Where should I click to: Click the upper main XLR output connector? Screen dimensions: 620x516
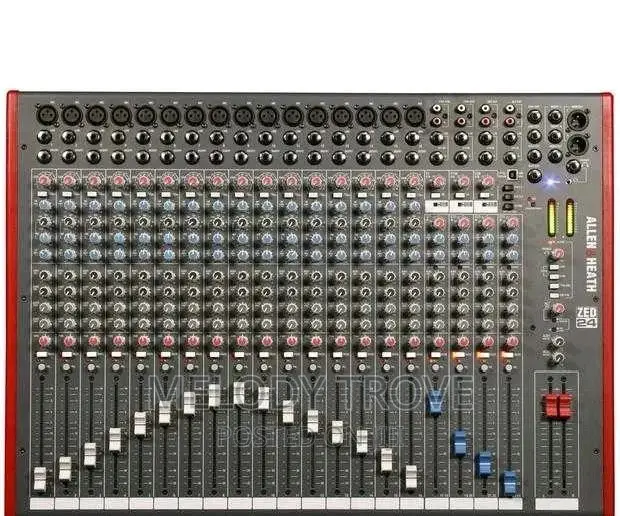coord(577,120)
